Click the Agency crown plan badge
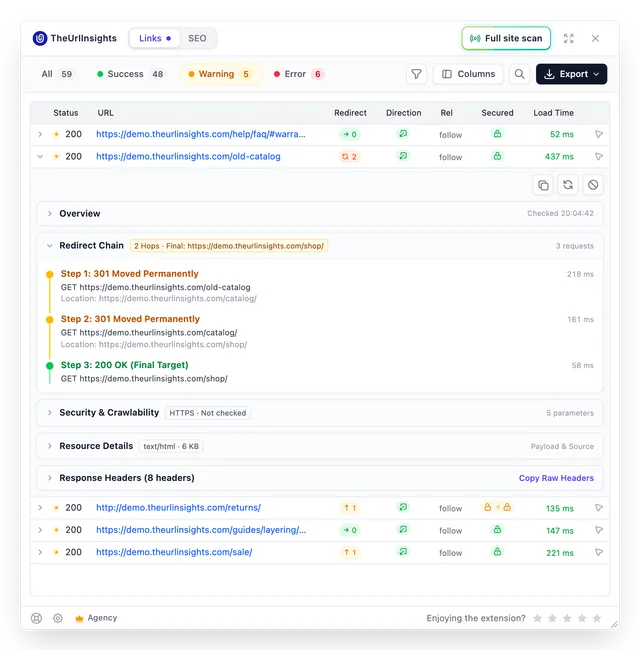 click(96, 618)
